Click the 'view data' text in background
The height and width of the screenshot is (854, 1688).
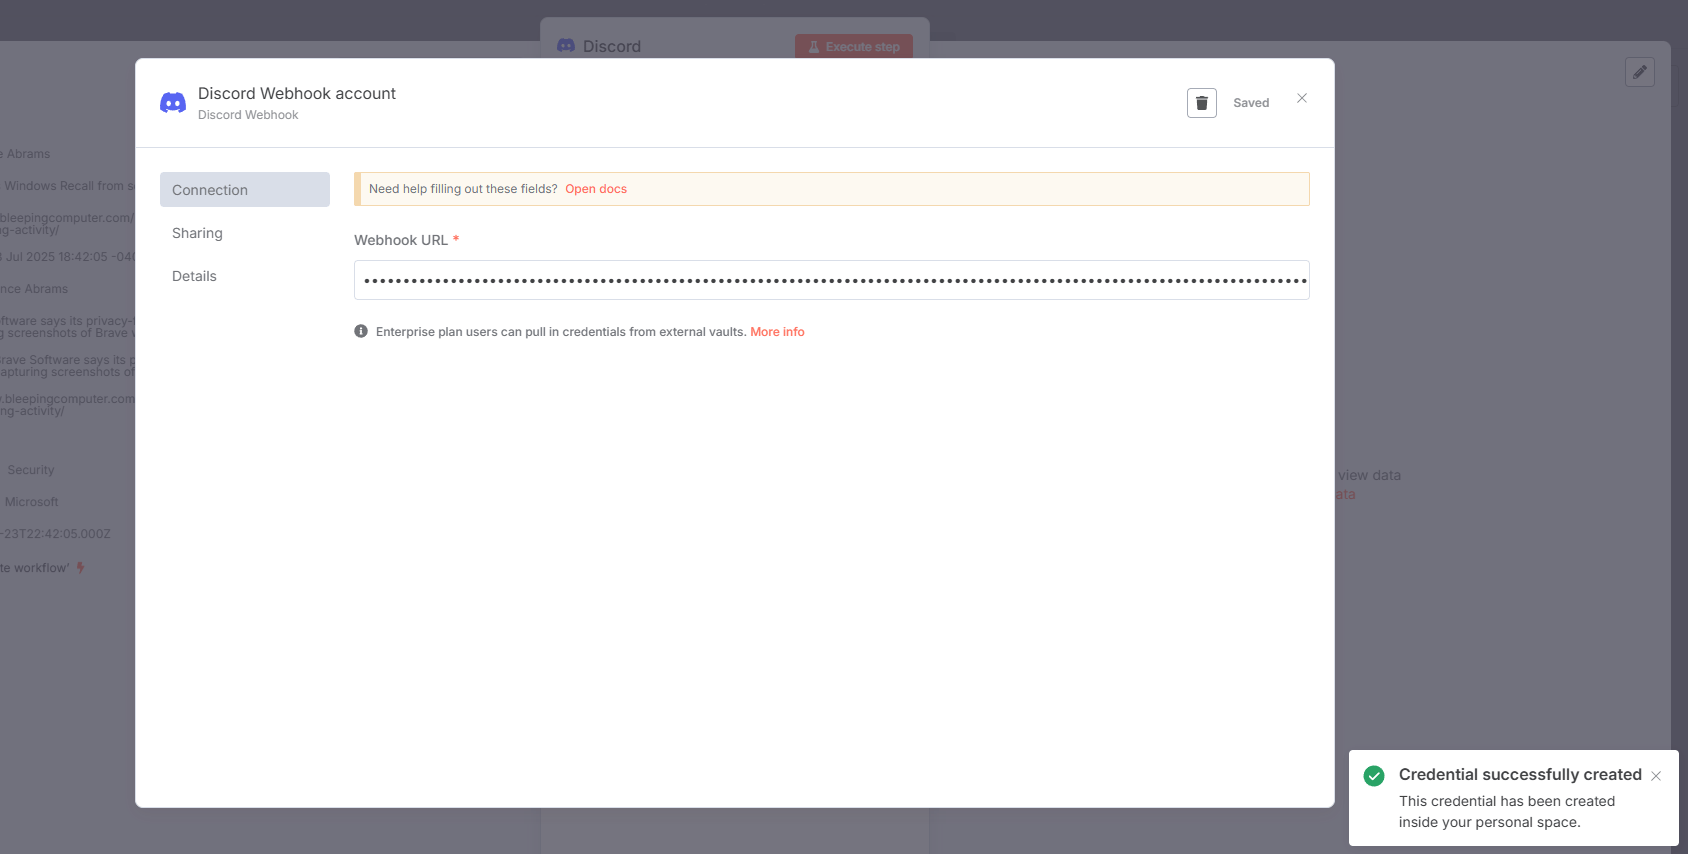click(x=1370, y=475)
